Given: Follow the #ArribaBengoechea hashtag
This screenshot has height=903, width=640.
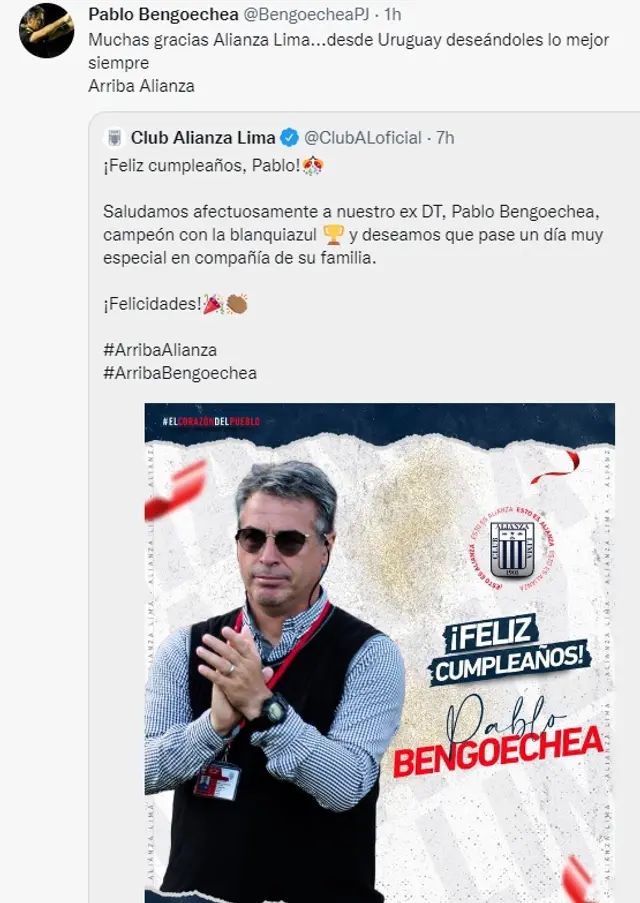Looking at the screenshot, I should click(x=180, y=373).
